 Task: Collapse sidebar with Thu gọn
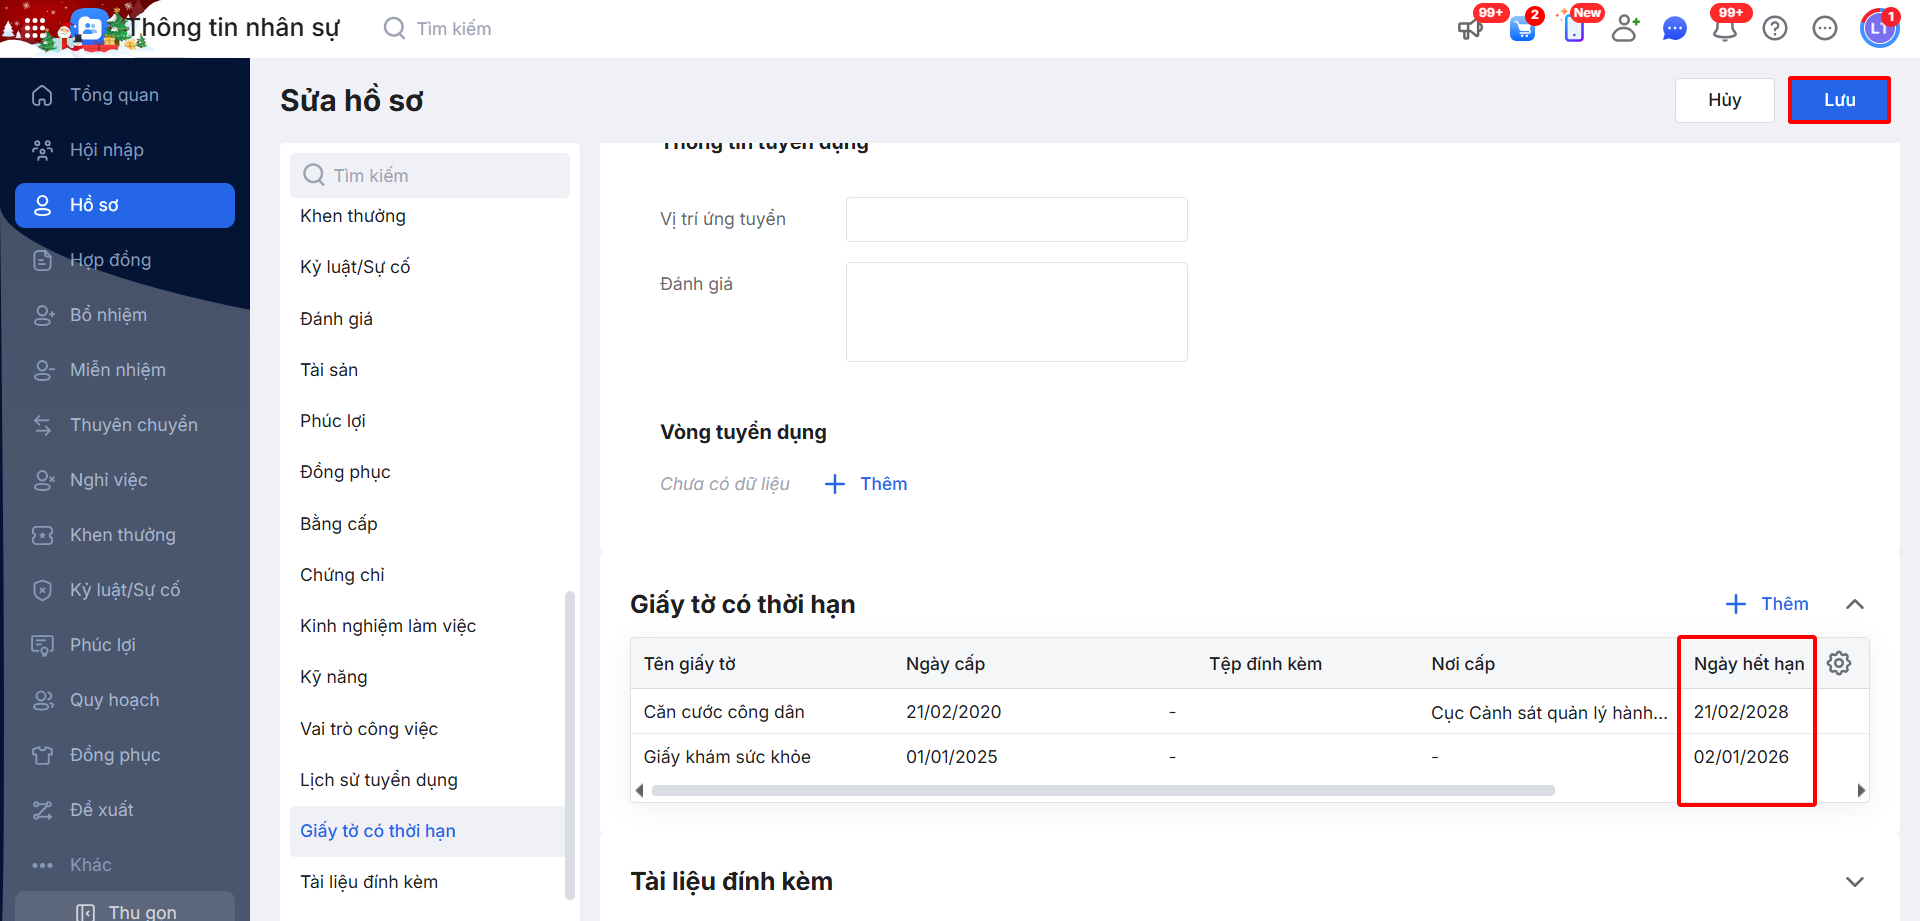[x=126, y=911]
